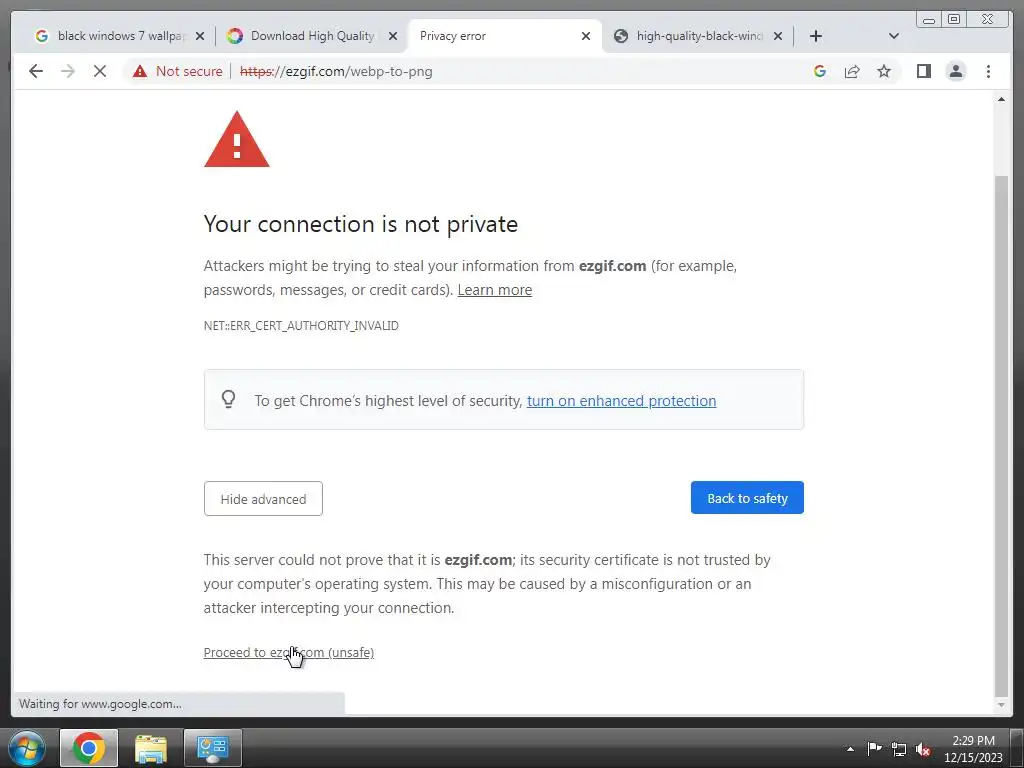The image size is (1024, 768).
Task: Click the network tray icon
Action: [x=899, y=750]
